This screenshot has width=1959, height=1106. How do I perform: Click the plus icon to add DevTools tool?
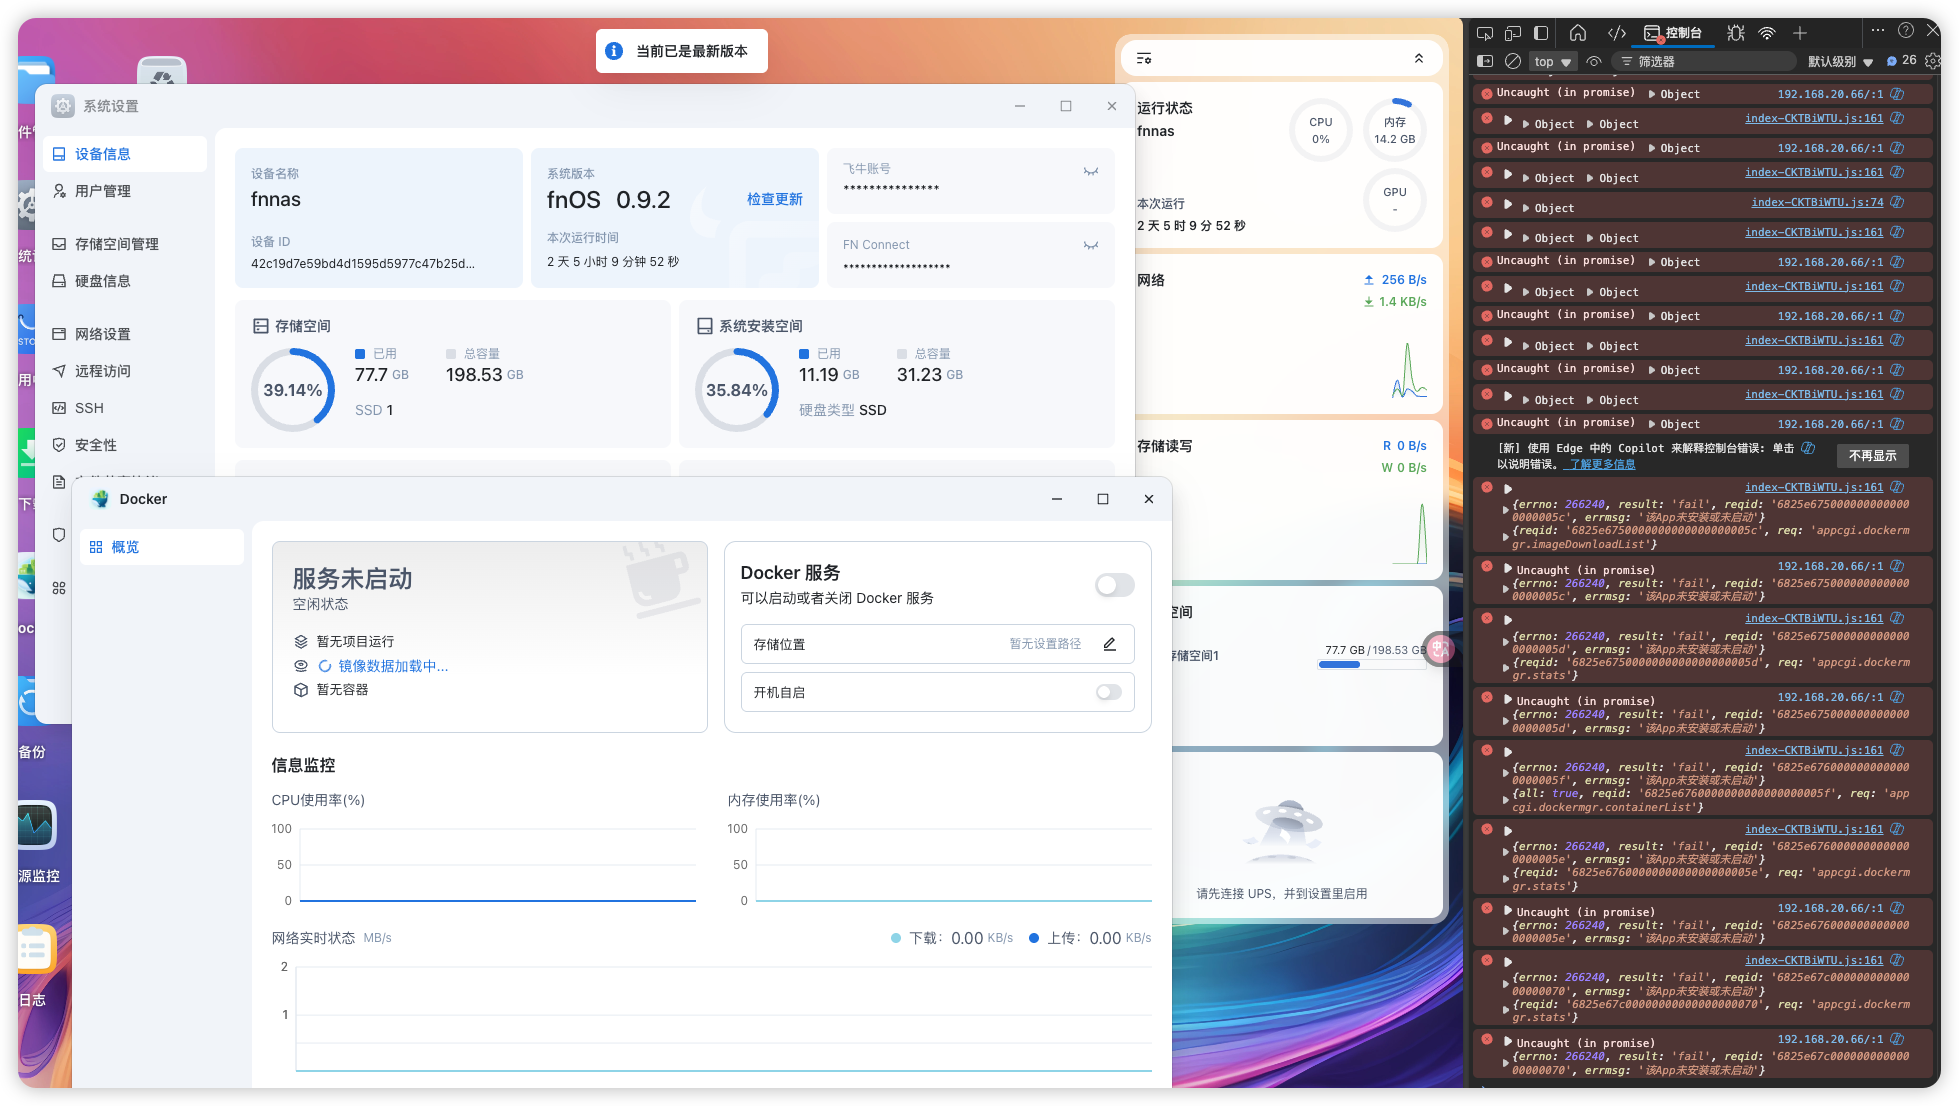pyautogui.click(x=1800, y=33)
